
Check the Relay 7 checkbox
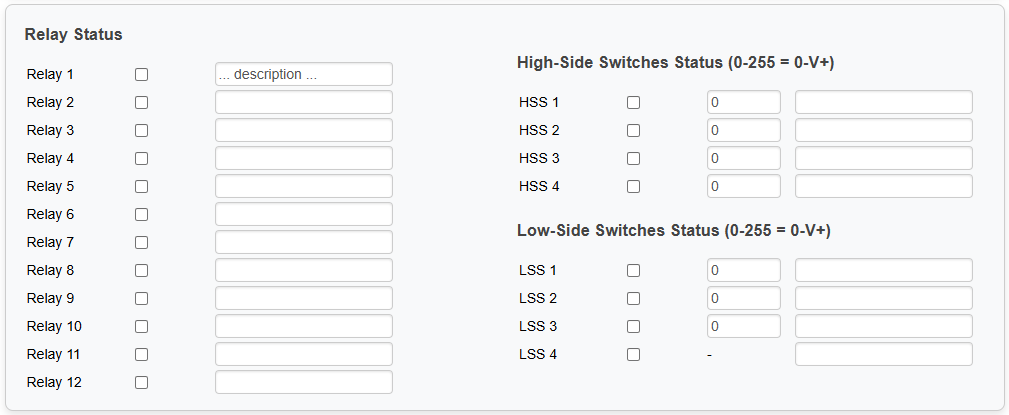(x=141, y=242)
